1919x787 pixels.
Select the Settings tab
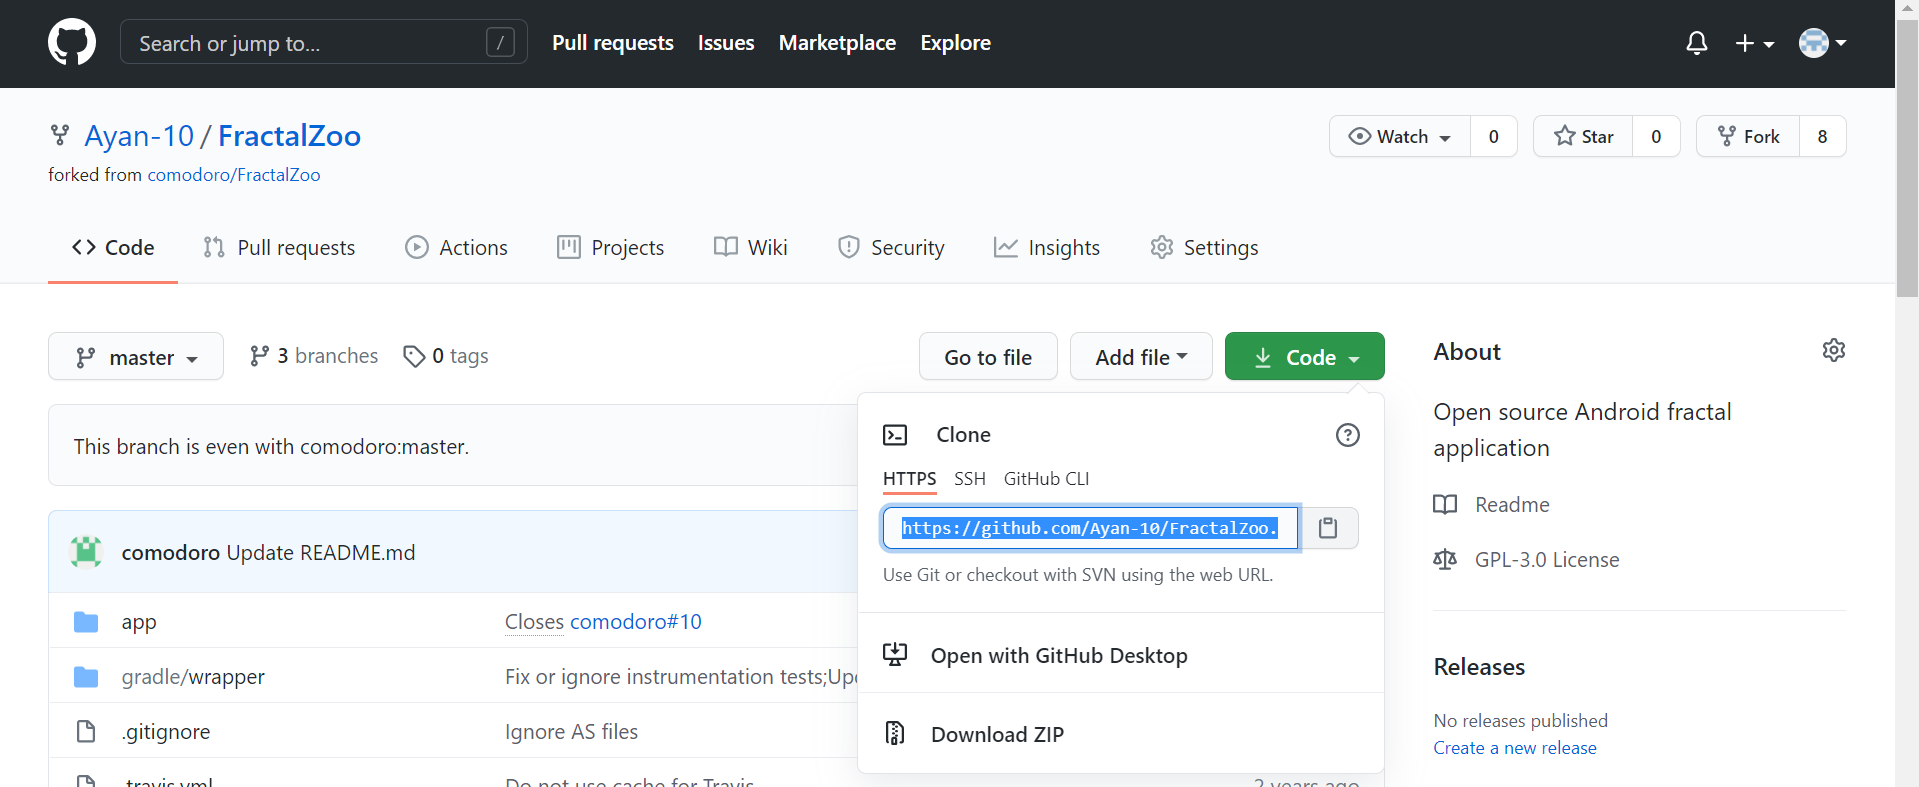tap(1204, 248)
